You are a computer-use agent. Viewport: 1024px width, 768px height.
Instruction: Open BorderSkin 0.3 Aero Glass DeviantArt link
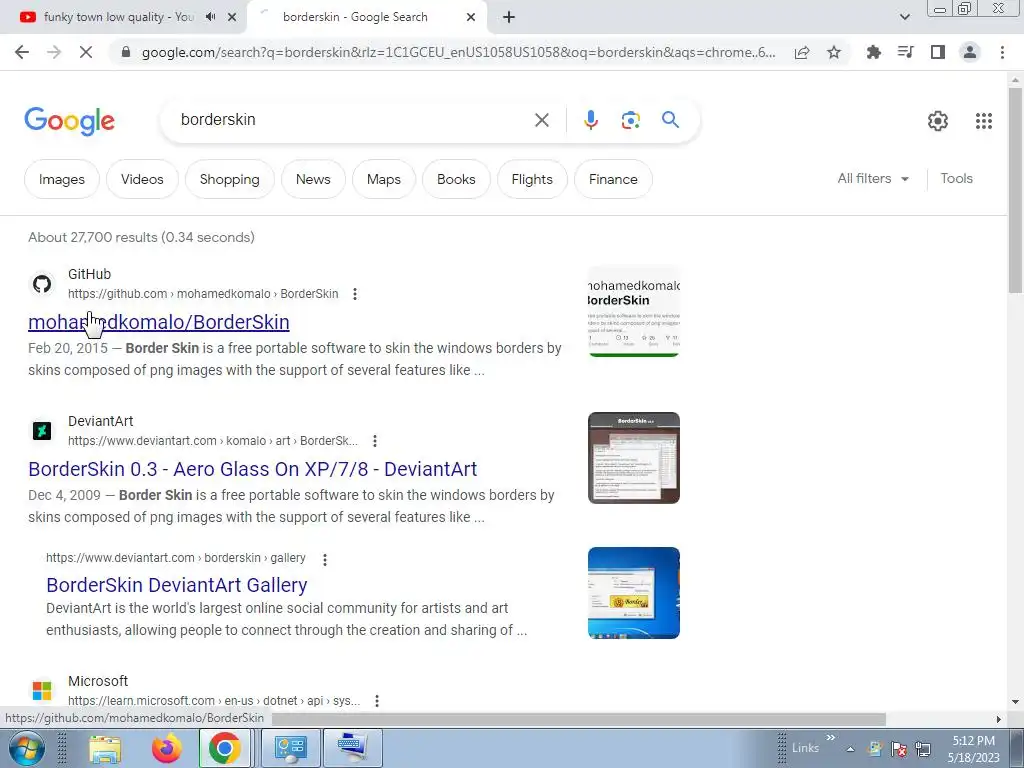[252, 469]
